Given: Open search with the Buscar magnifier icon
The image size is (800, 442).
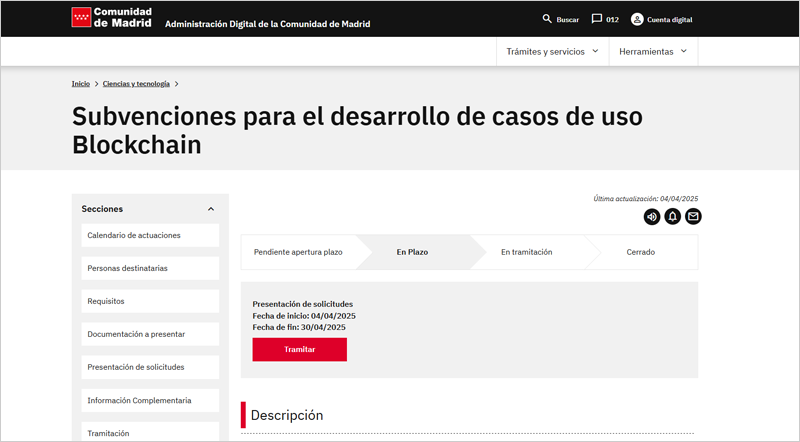Looking at the screenshot, I should 547,19.
